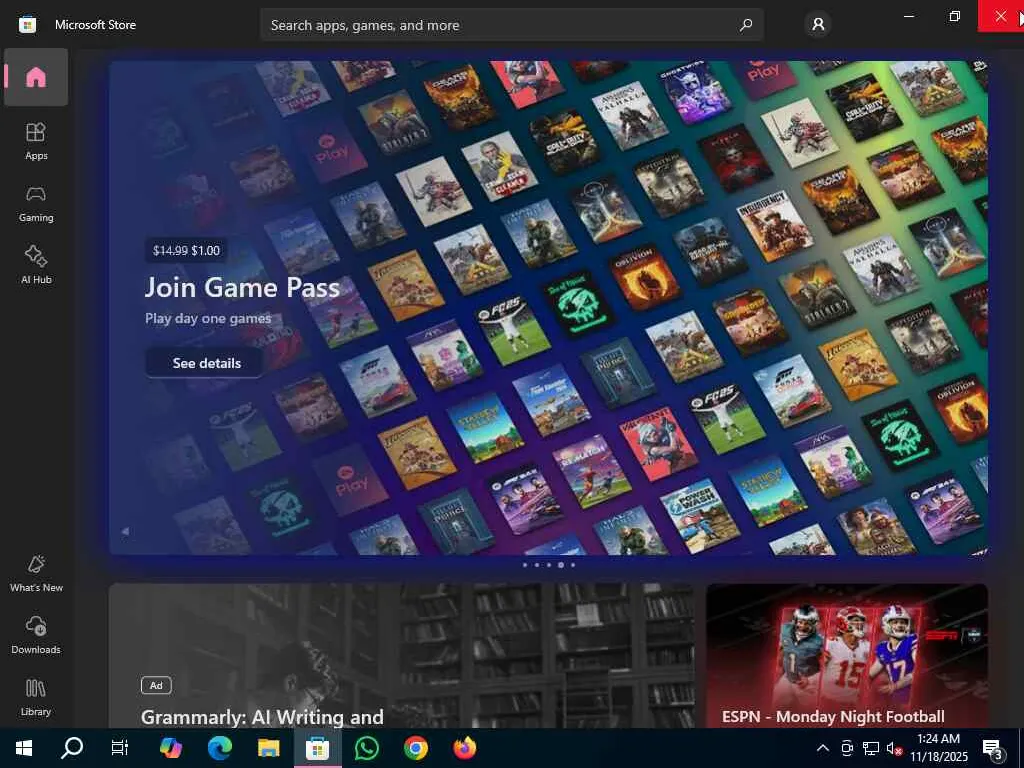Screen dimensions: 1024x768
Task: Open the Gaming section
Action: coord(36,203)
